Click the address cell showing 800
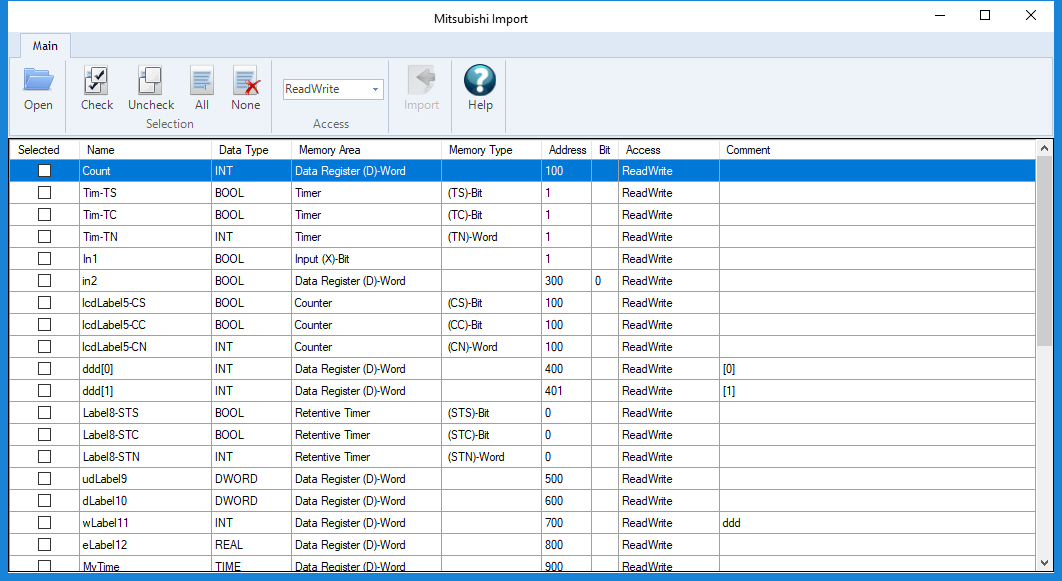1062x581 pixels. click(x=567, y=544)
